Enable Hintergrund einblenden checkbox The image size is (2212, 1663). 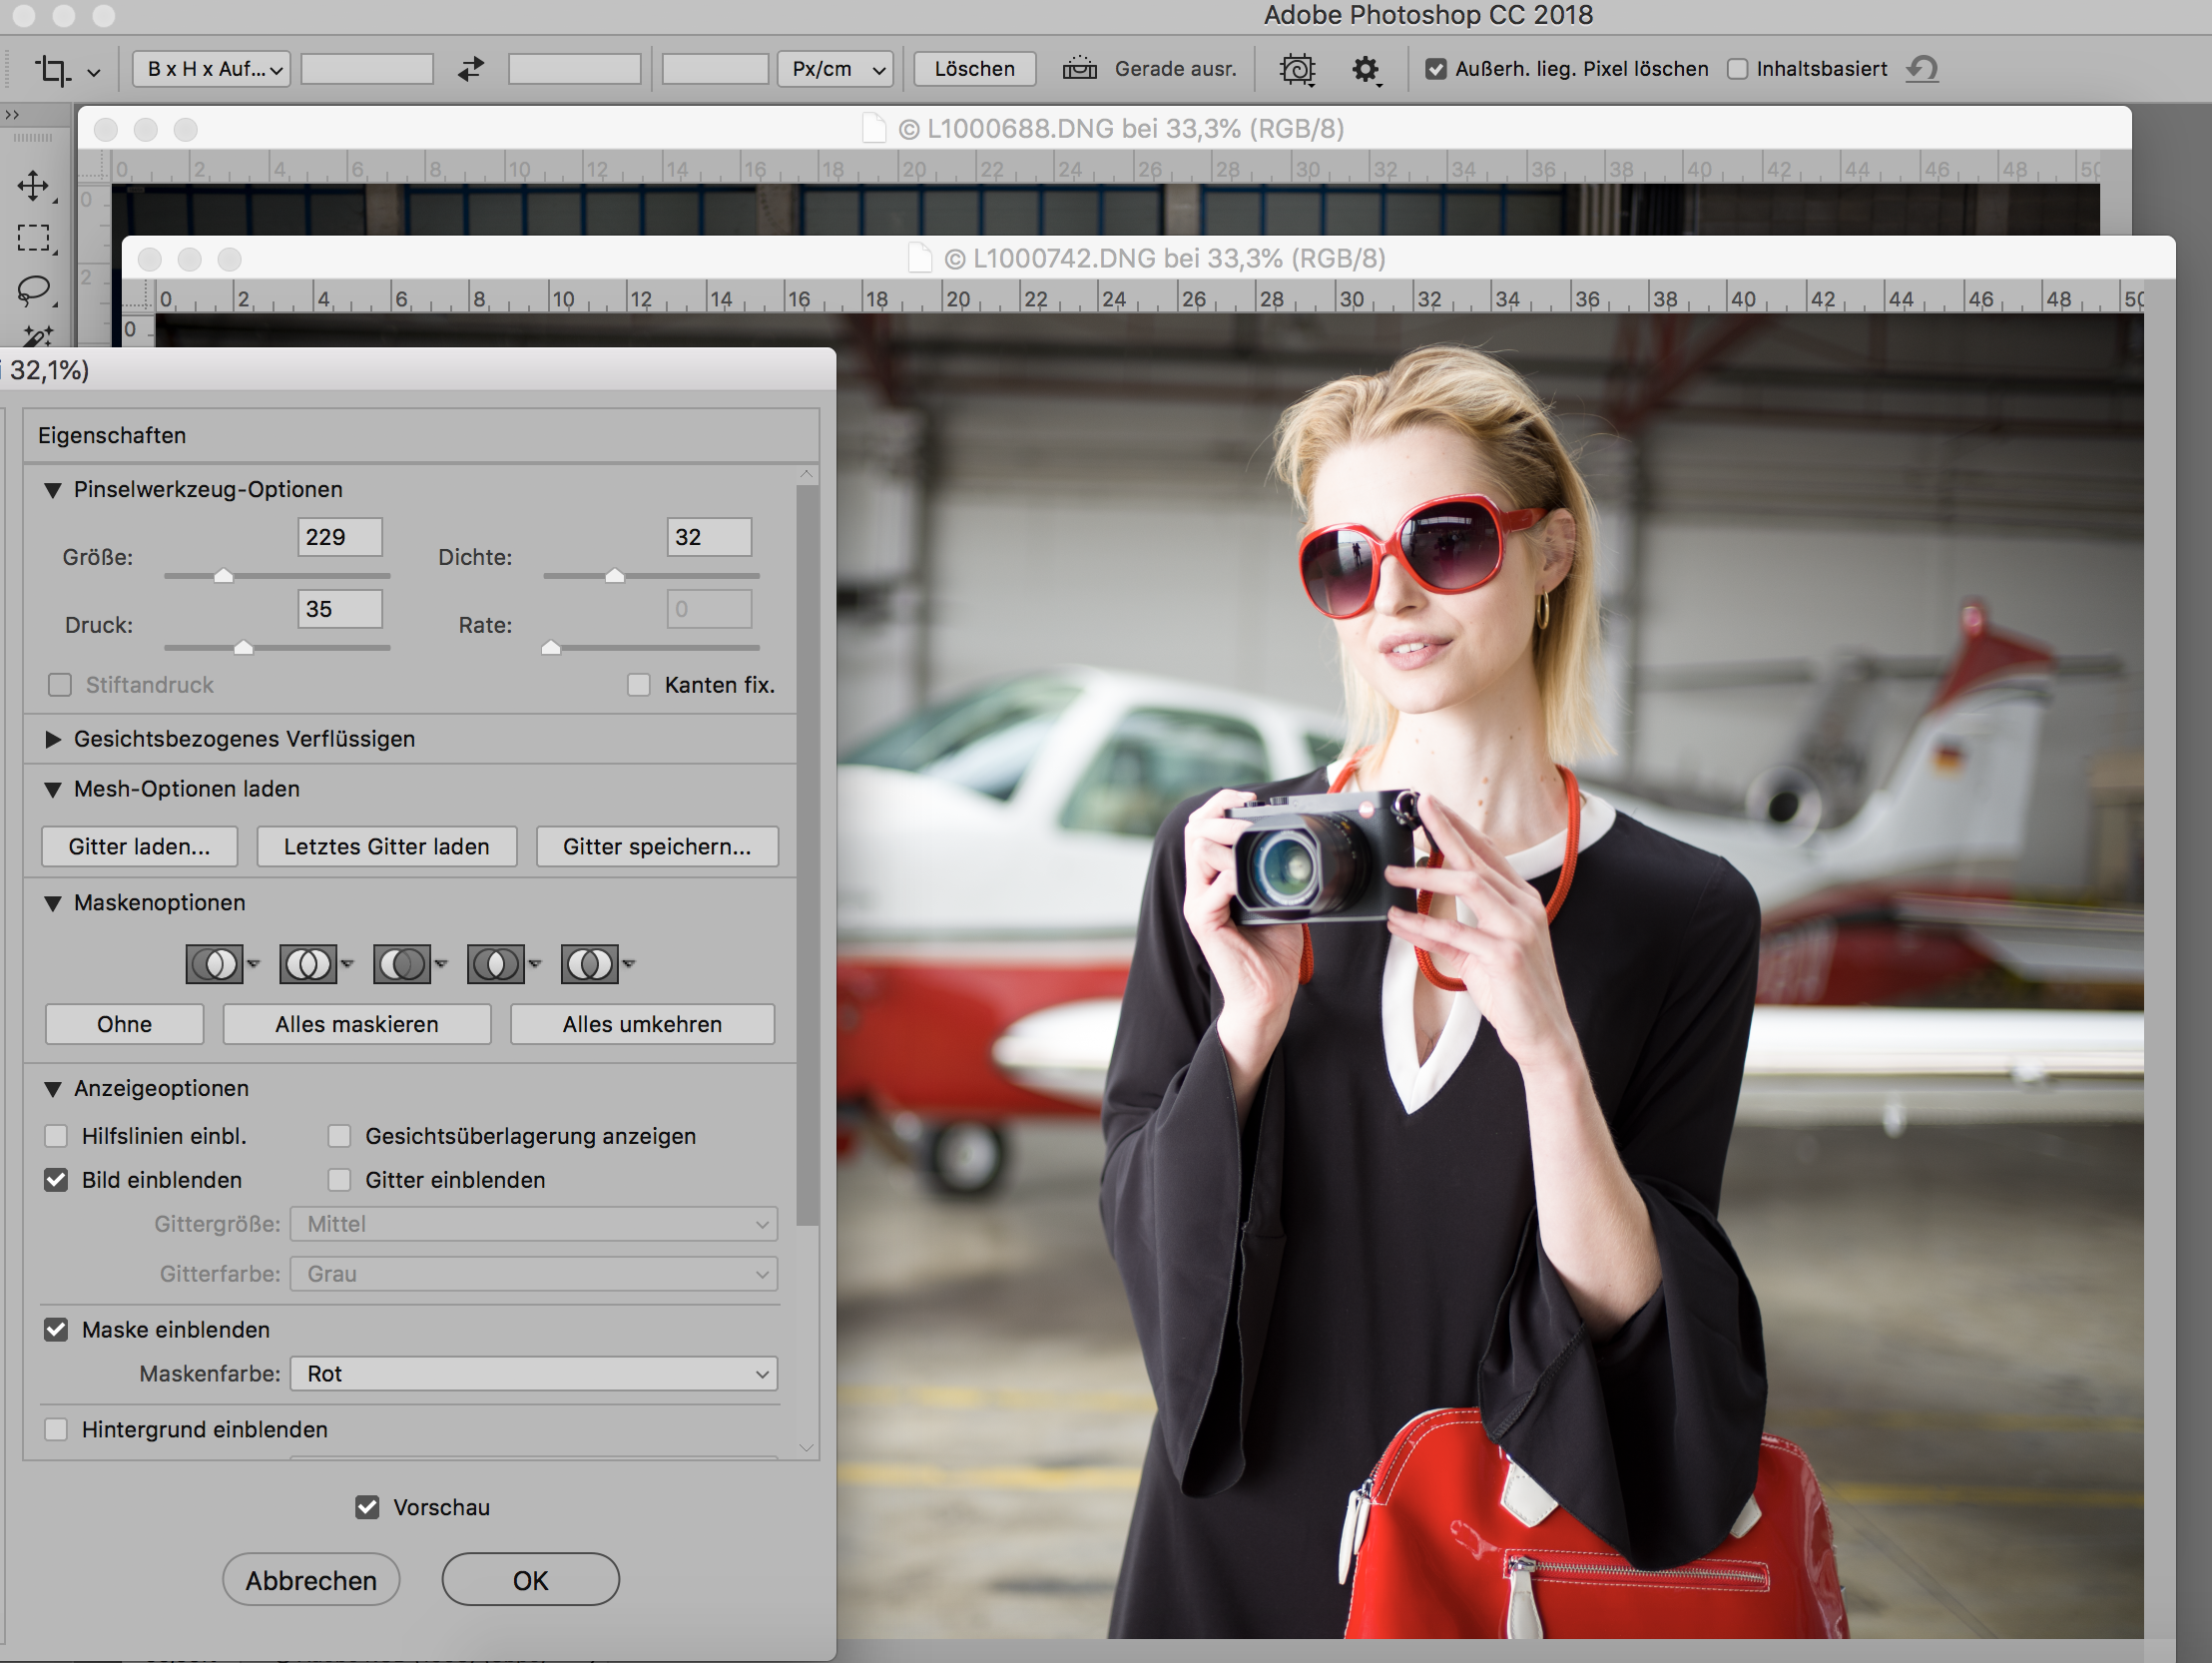pos(56,1430)
